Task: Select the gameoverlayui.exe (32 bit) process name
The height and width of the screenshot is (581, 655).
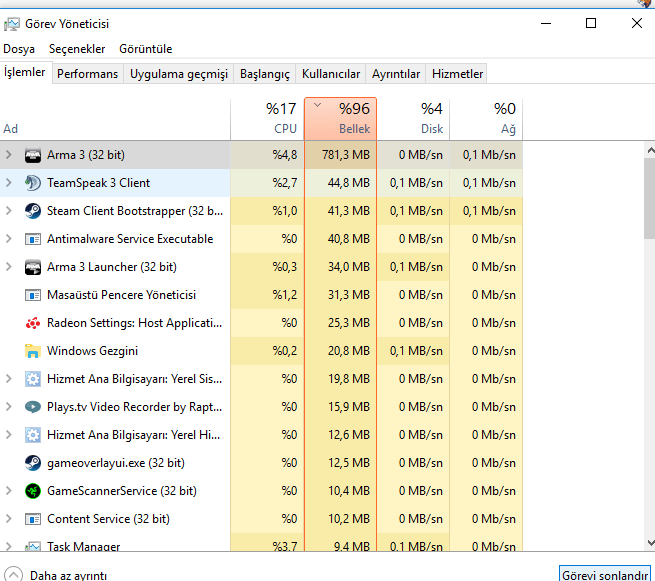Action: point(116,463)
